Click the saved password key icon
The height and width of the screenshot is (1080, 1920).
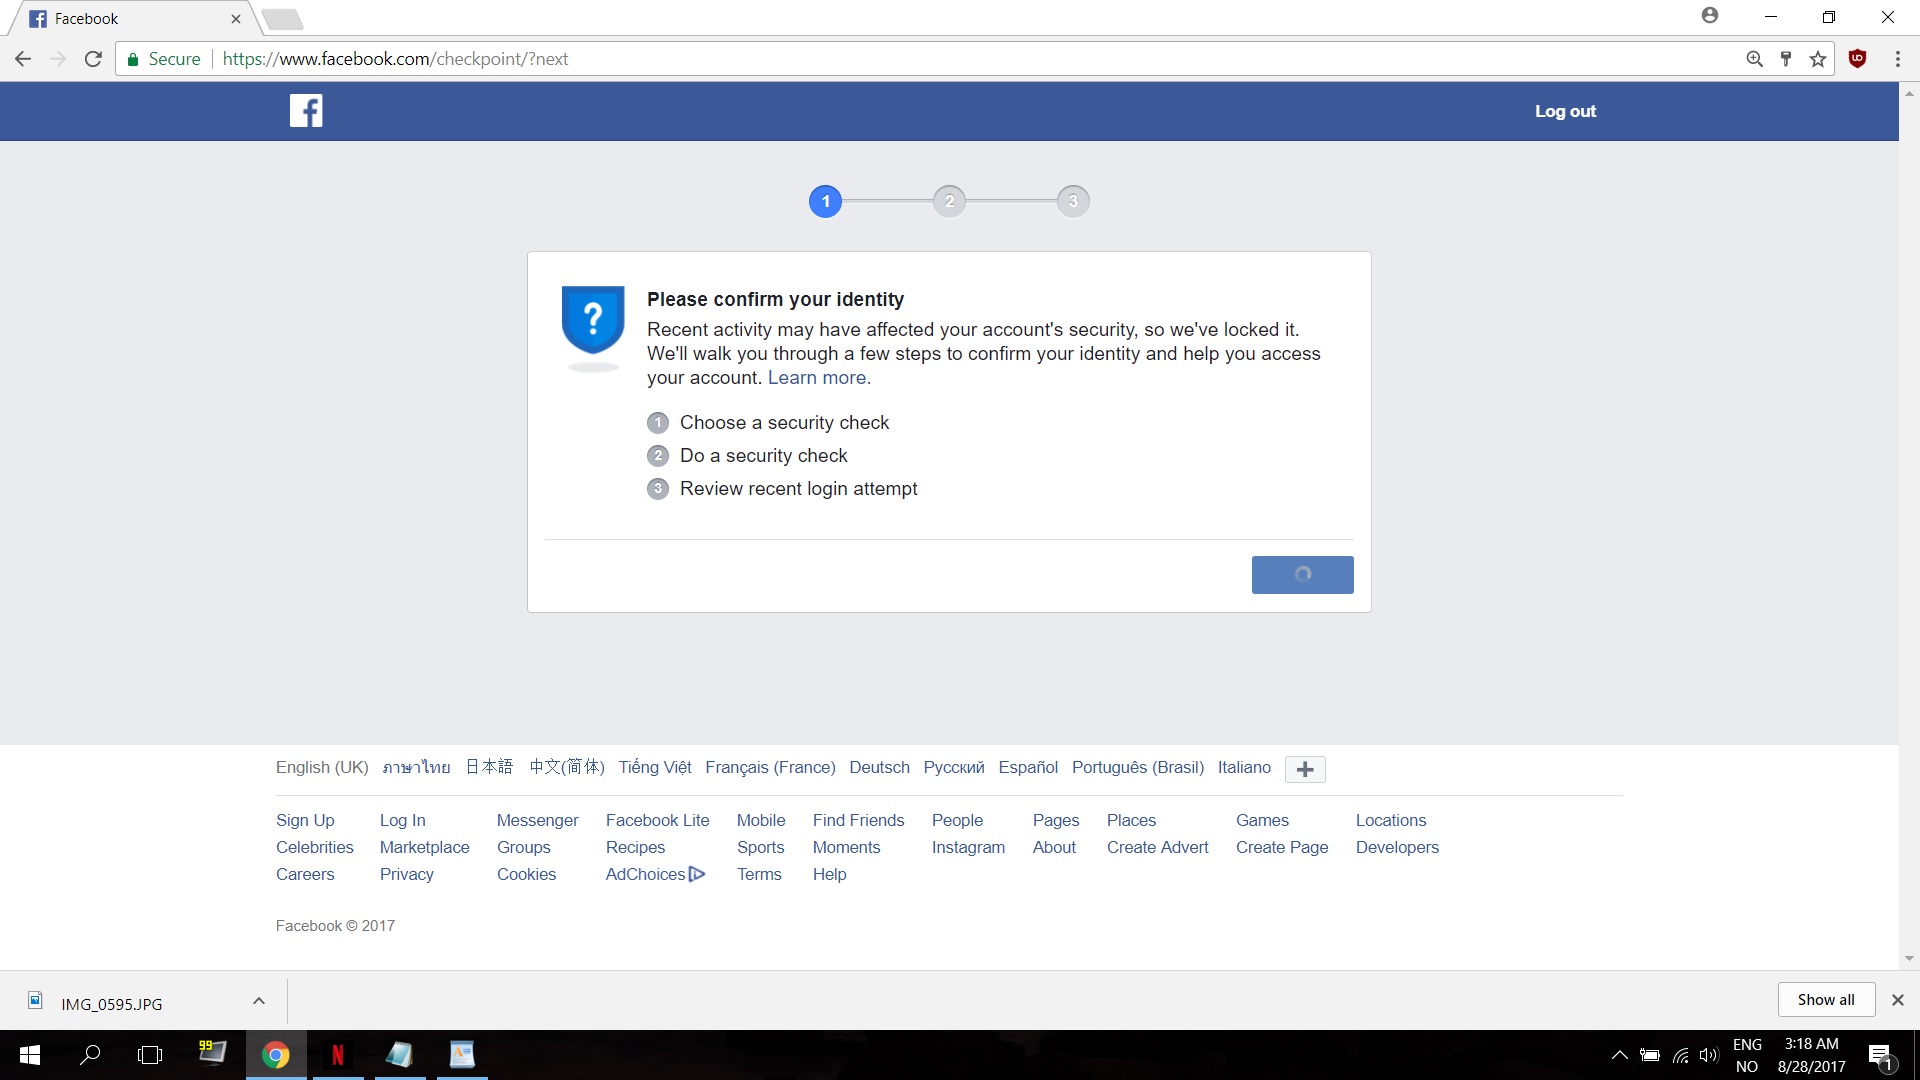click(x=1786, y=59)
